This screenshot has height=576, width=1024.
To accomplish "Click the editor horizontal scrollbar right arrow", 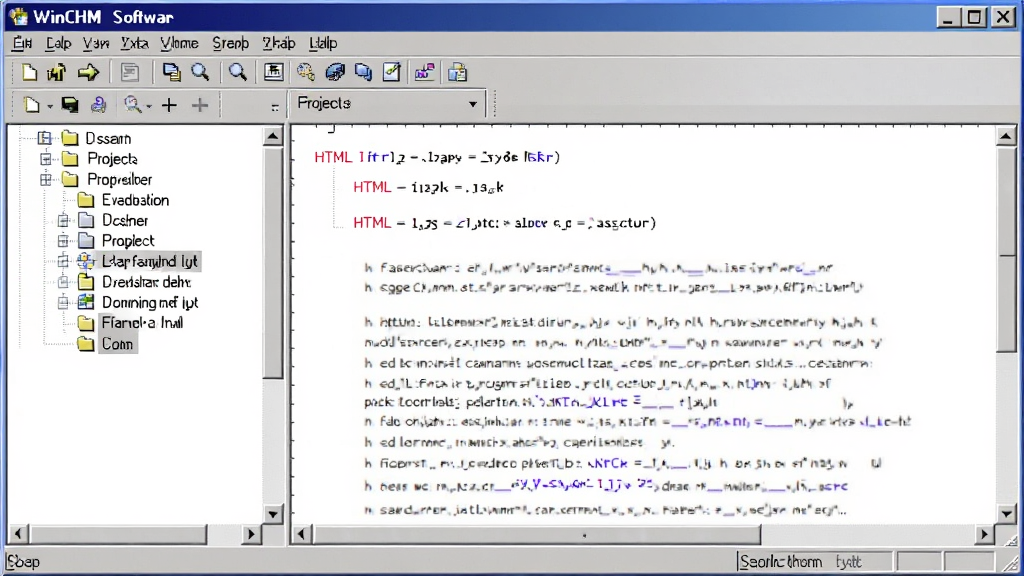I will pos(984,534).
